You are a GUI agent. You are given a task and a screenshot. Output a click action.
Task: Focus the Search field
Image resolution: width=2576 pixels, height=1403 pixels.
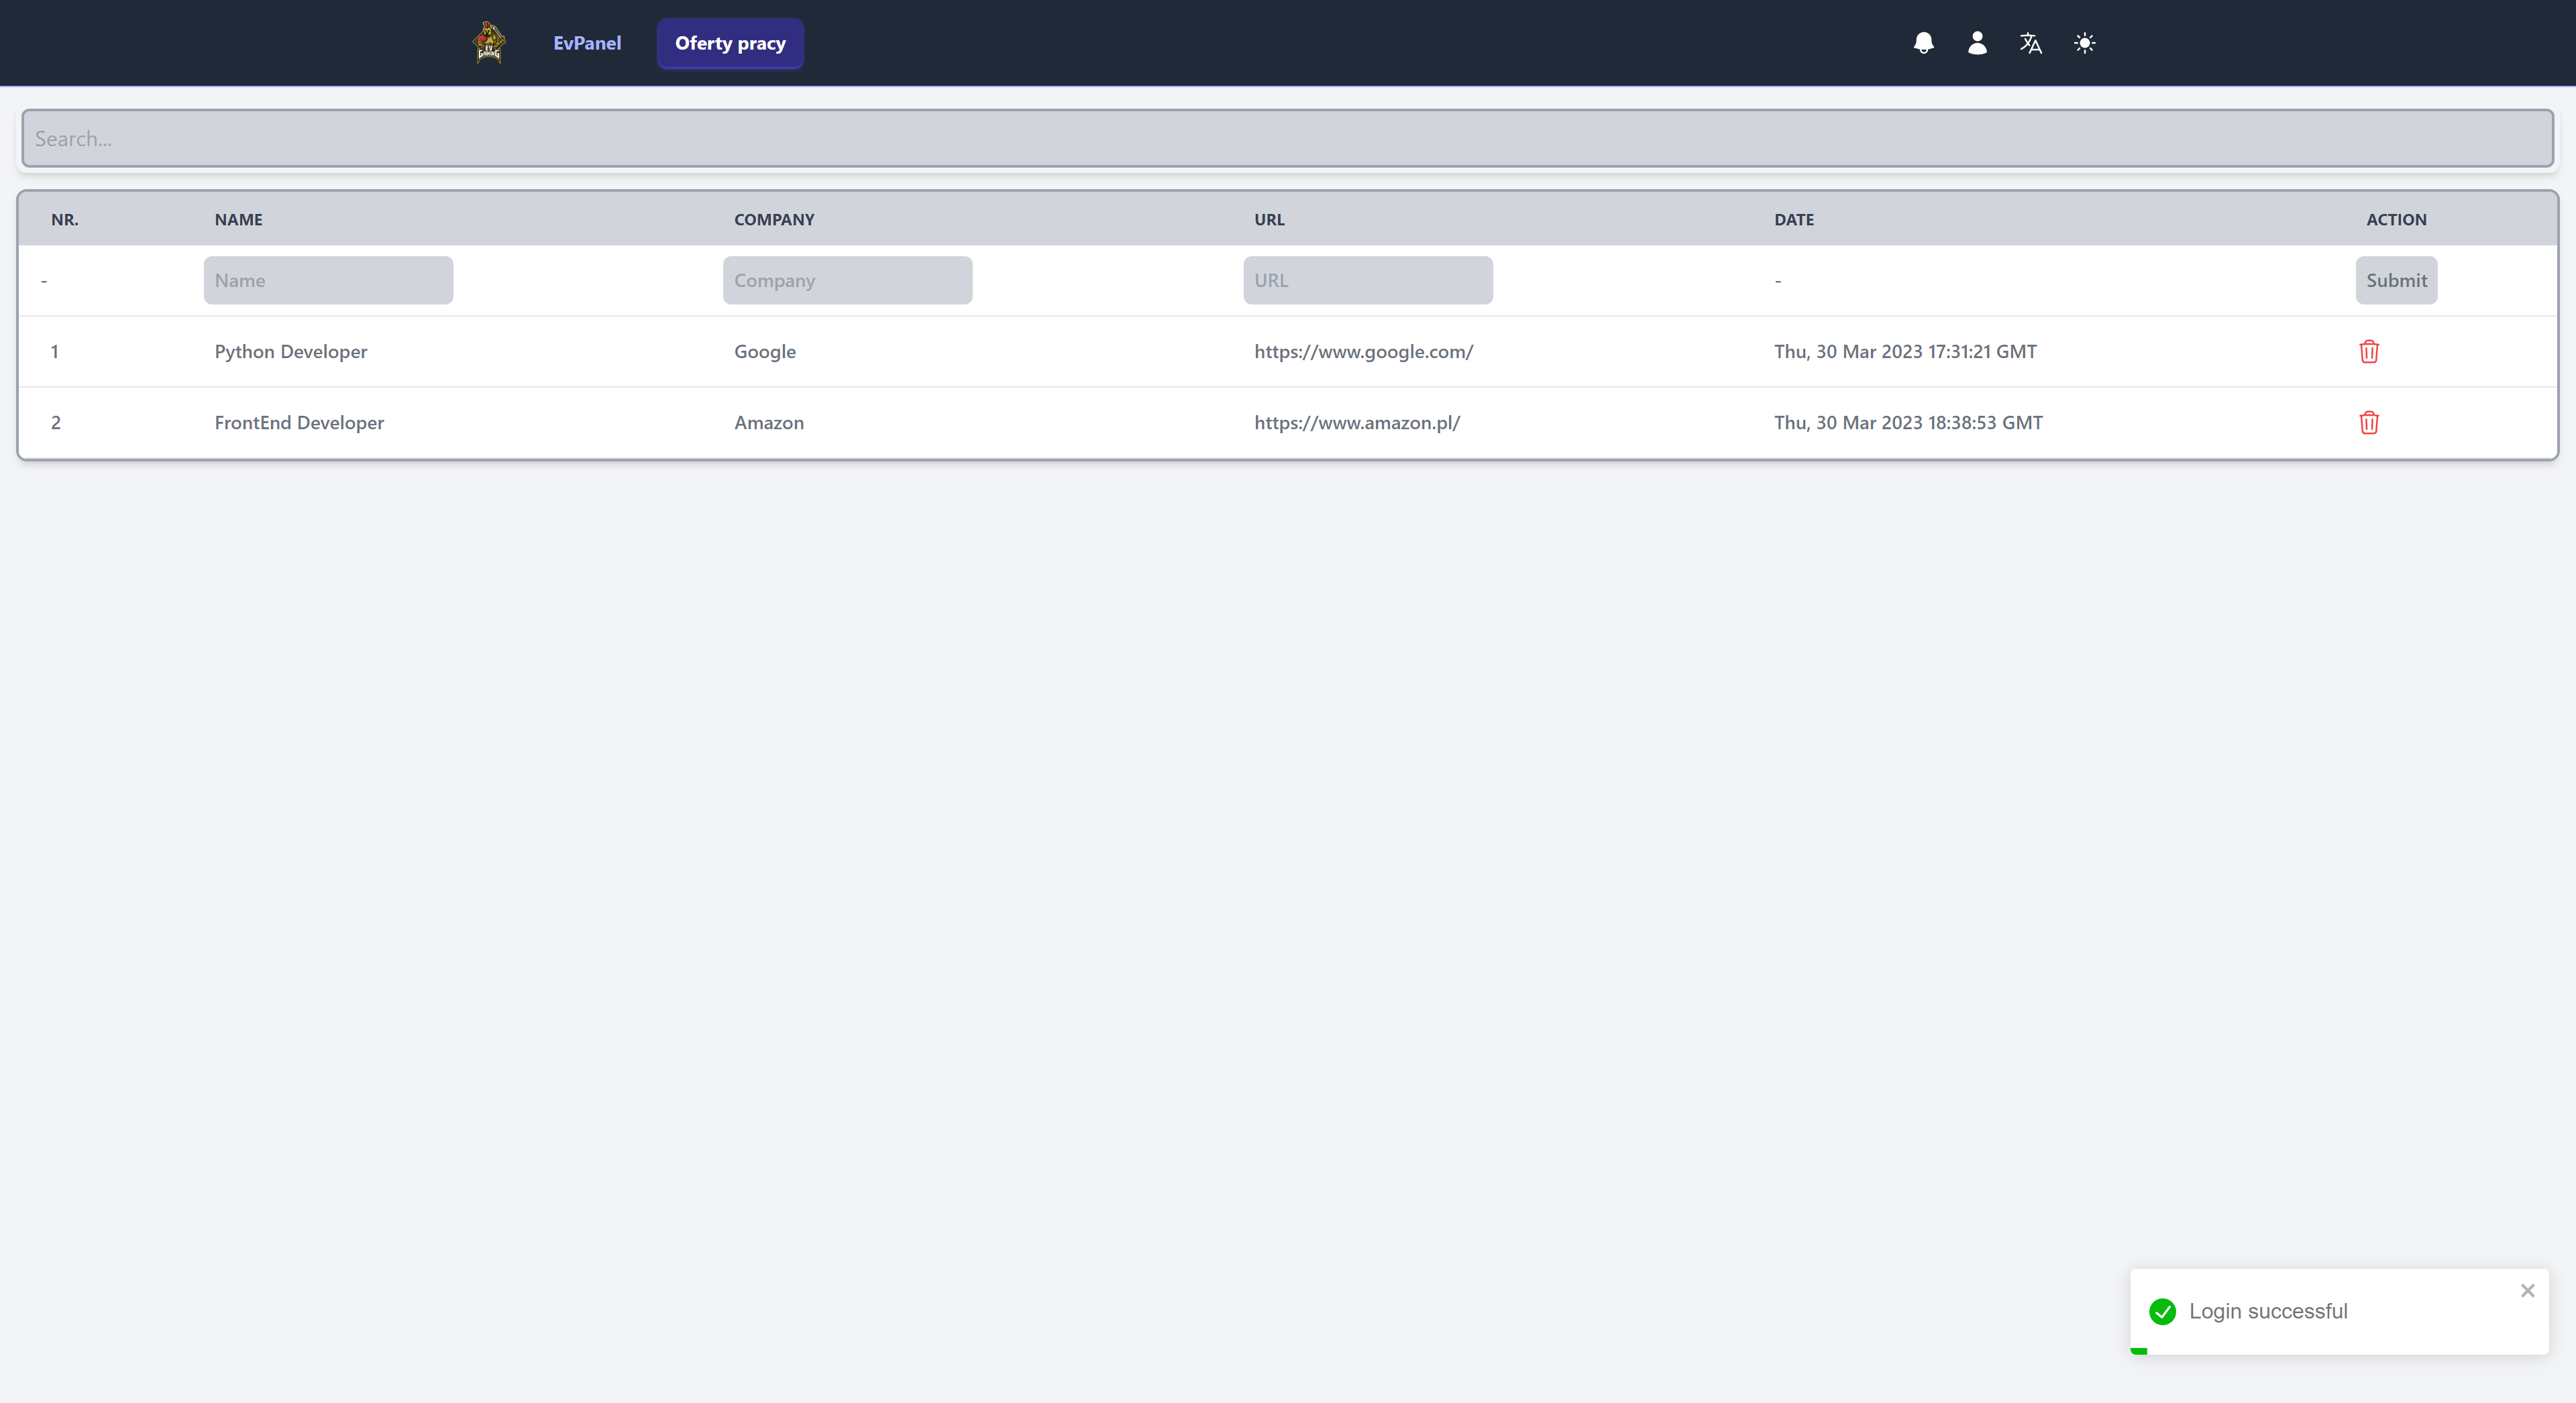point(1288,138)
